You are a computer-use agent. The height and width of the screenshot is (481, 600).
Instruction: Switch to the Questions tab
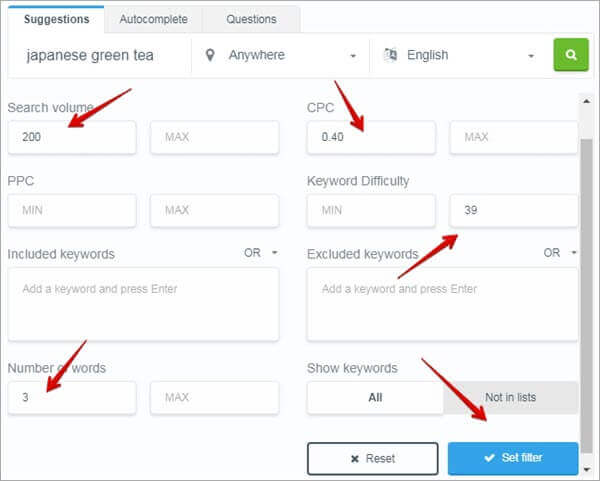(x=251, y=18)
